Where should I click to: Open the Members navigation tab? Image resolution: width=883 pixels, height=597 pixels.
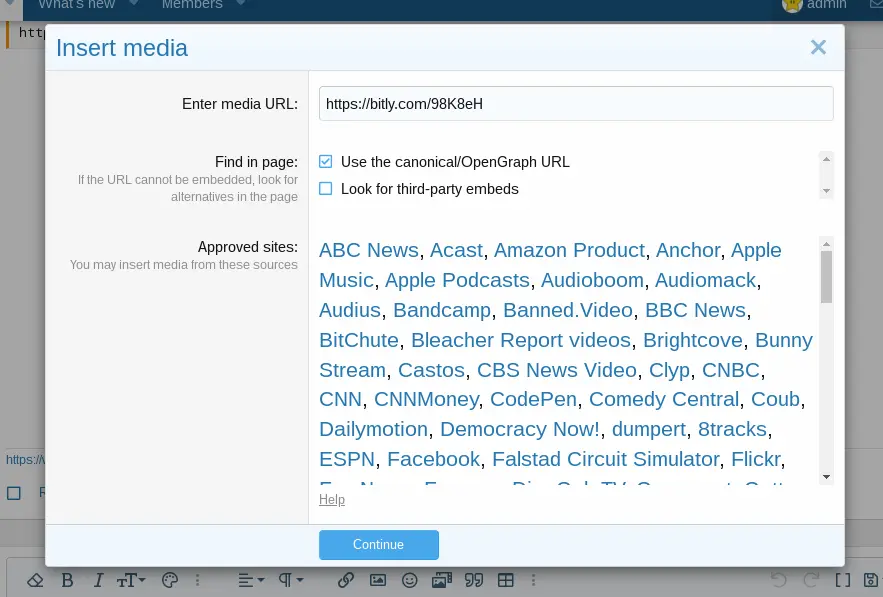pyautogui.click(x=192, y=5)
